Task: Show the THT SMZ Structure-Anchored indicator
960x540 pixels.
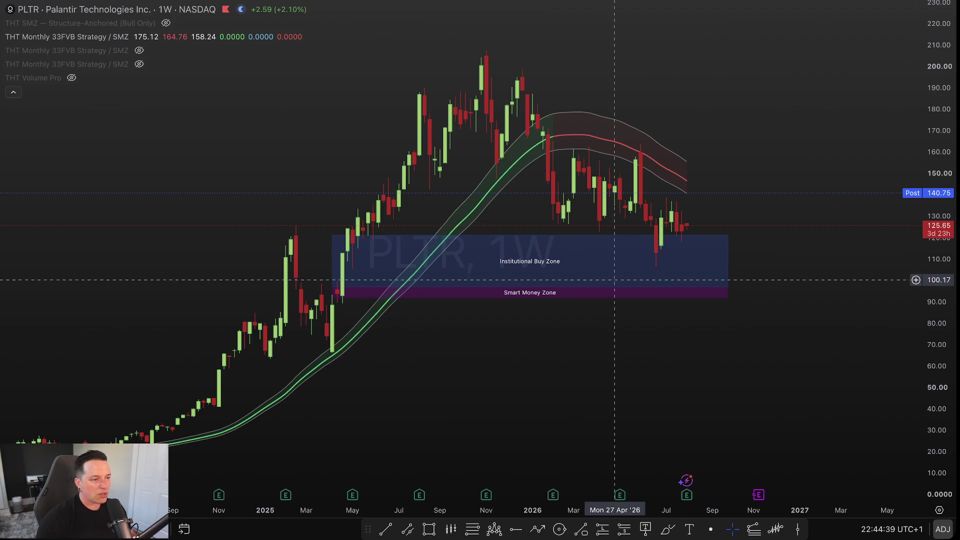Action: (x=166, y=23)
